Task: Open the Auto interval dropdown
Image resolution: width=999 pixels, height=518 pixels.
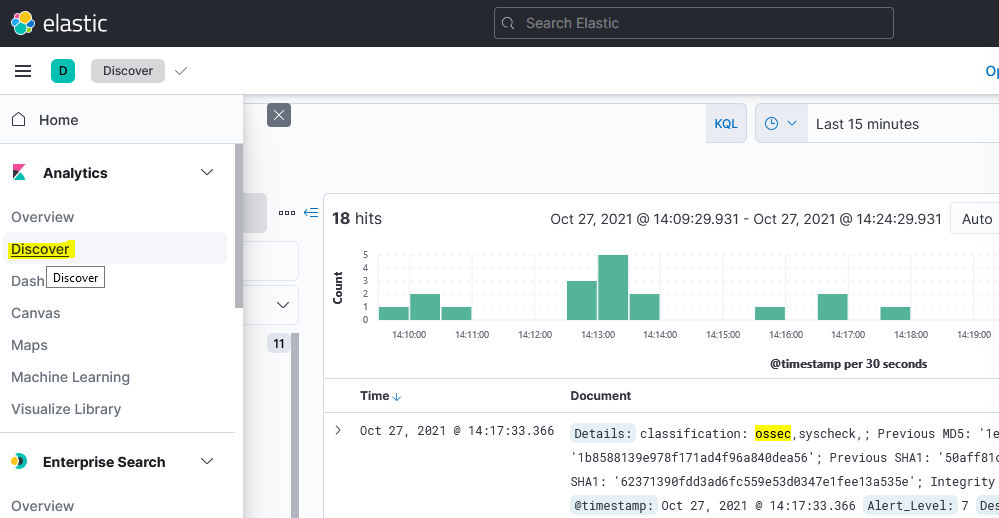Action: [975, 219]
